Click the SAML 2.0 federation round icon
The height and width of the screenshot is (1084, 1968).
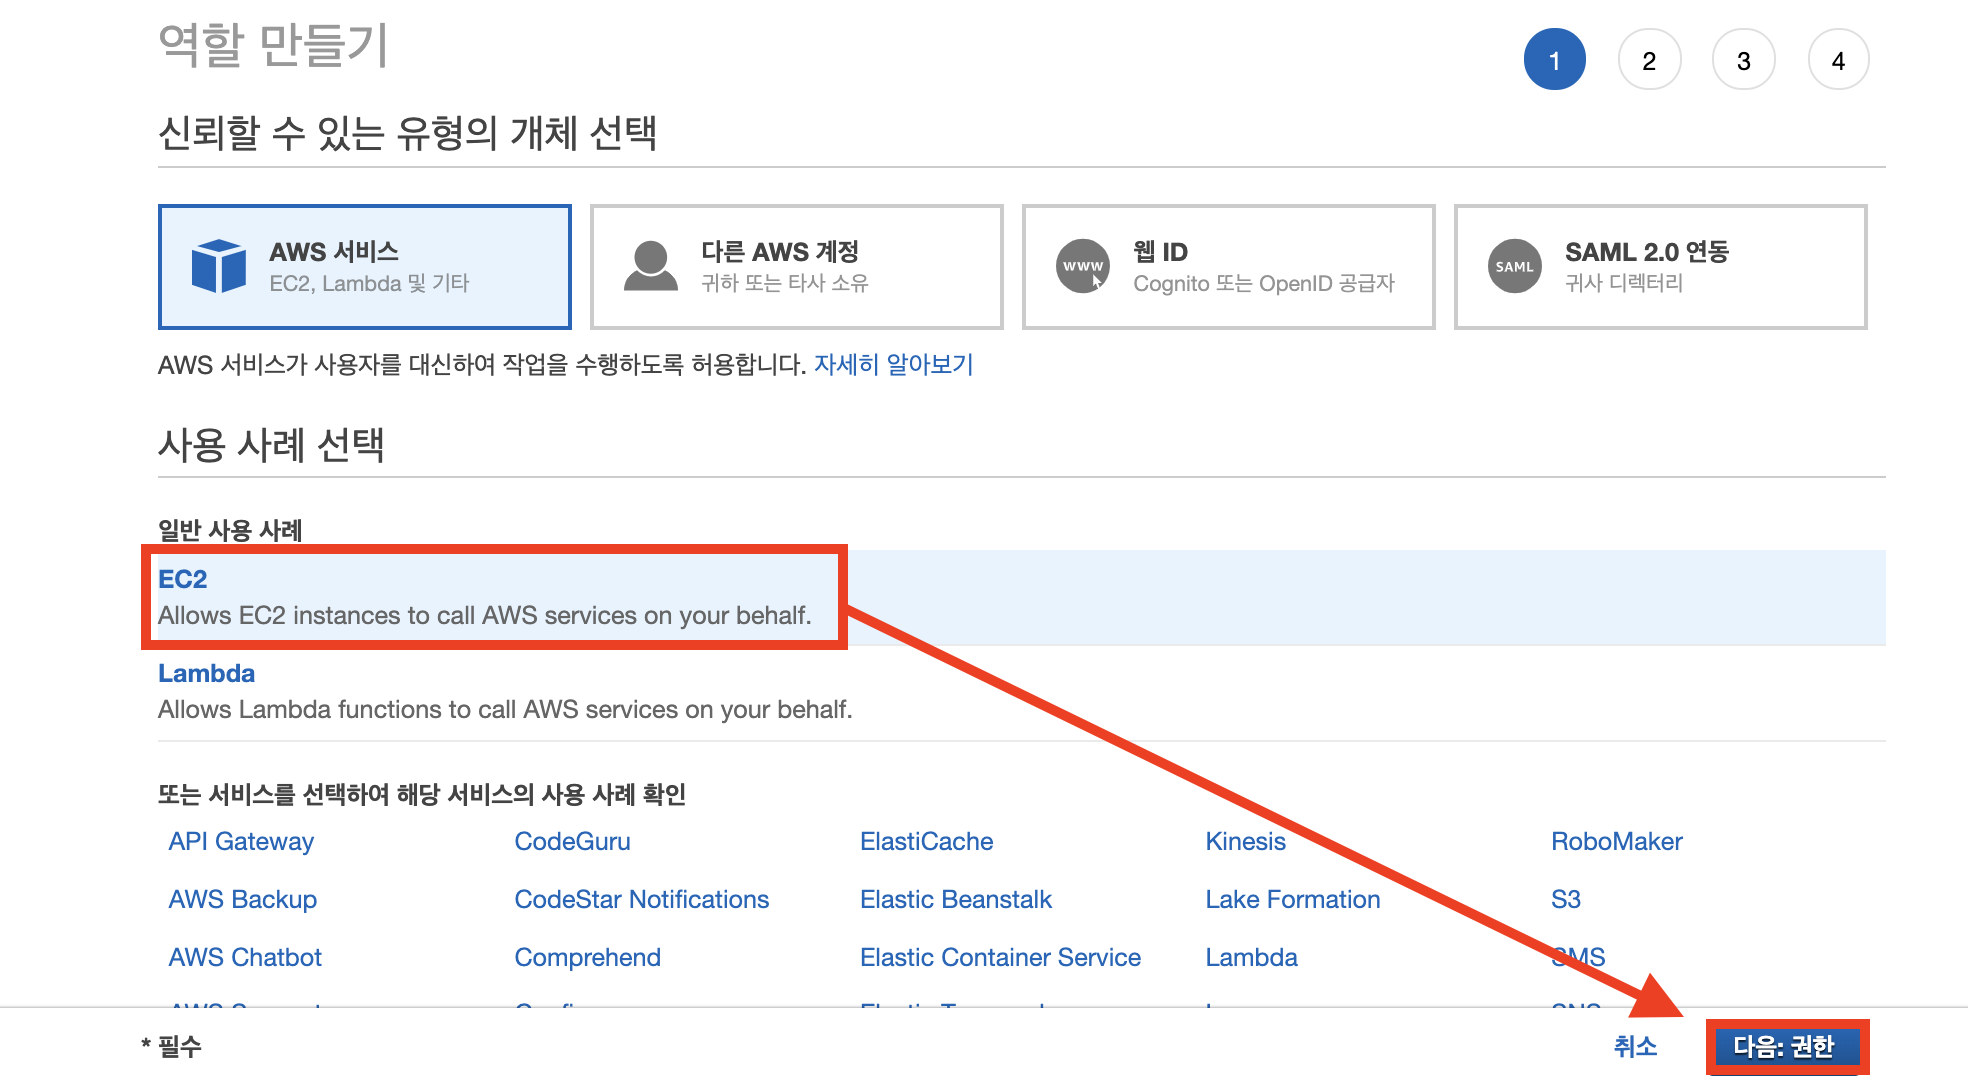point(1514,267)
